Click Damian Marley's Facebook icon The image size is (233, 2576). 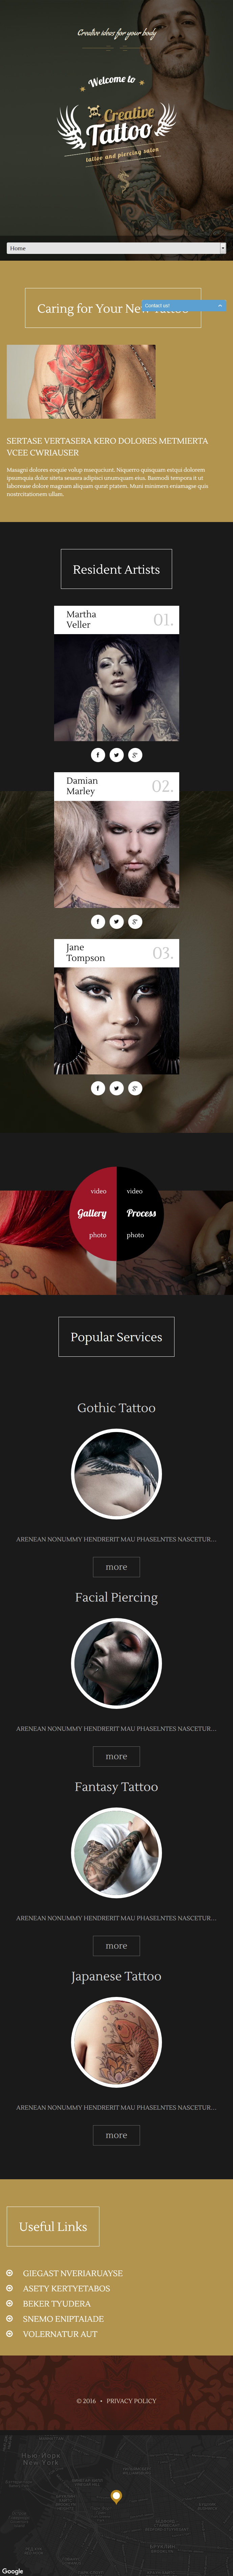(98, 921)
